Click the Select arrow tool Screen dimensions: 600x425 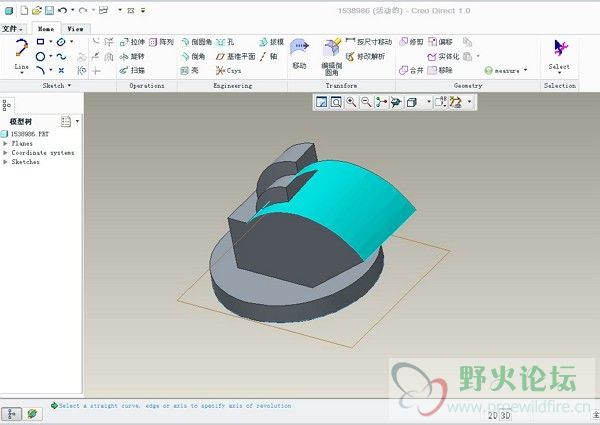tap(559, 53)
